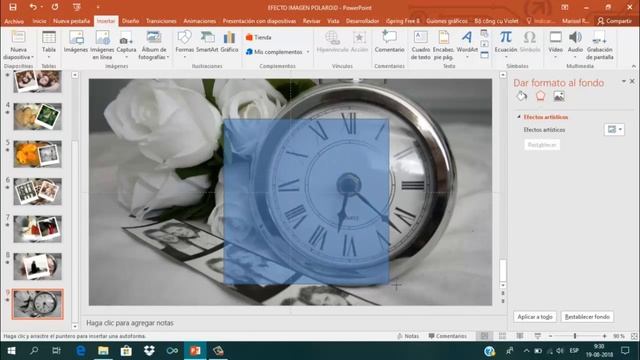The height and width of the screenshot is (360, 640).
Task: Save the presentation with the floppy disk icon
Action: point(13,7)
